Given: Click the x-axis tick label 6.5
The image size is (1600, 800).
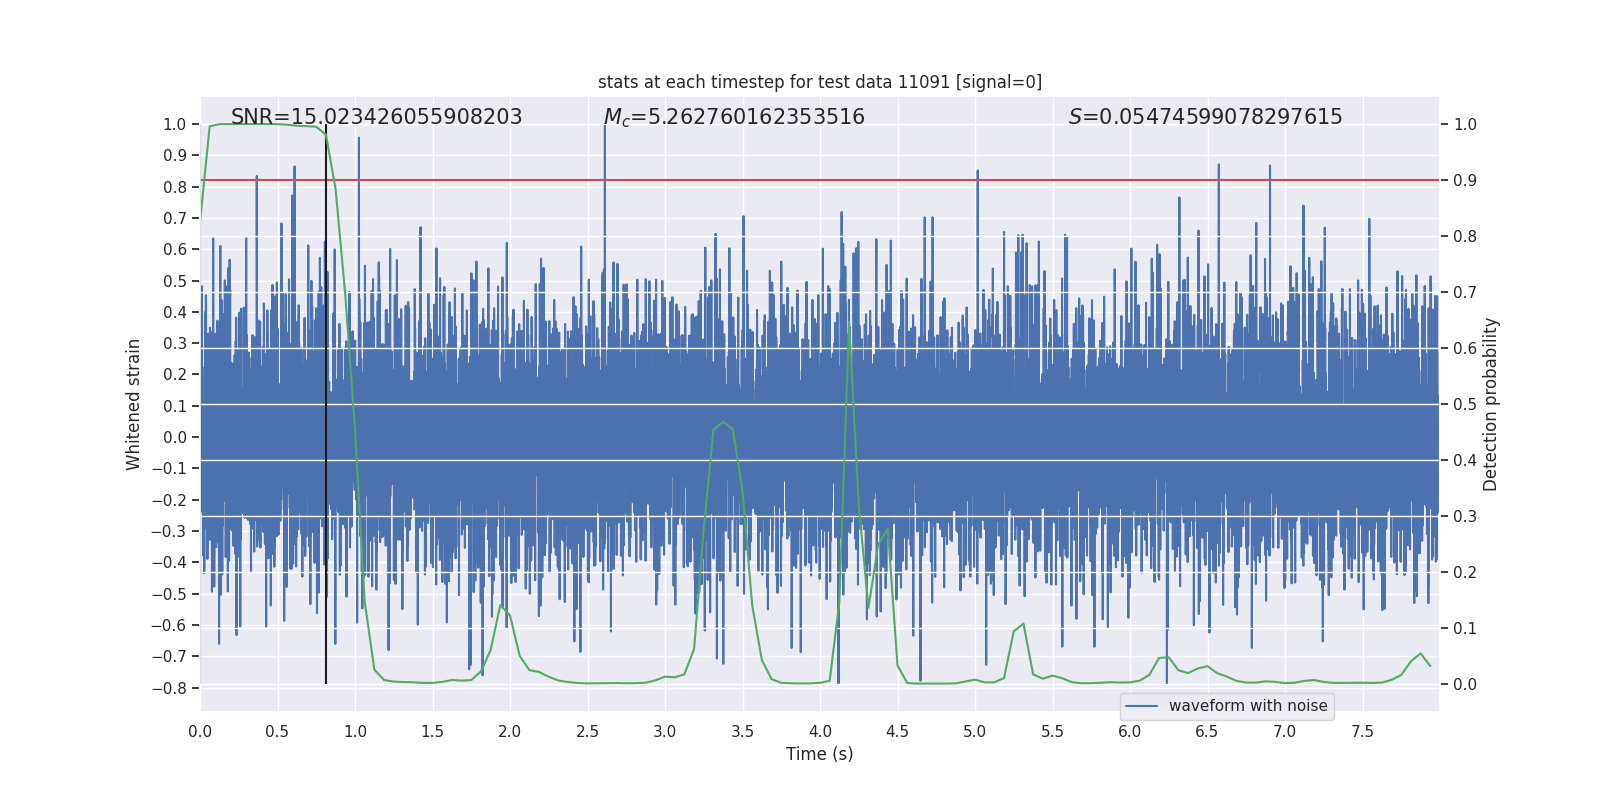Looking at the screenshot, I should (1207, 731).
